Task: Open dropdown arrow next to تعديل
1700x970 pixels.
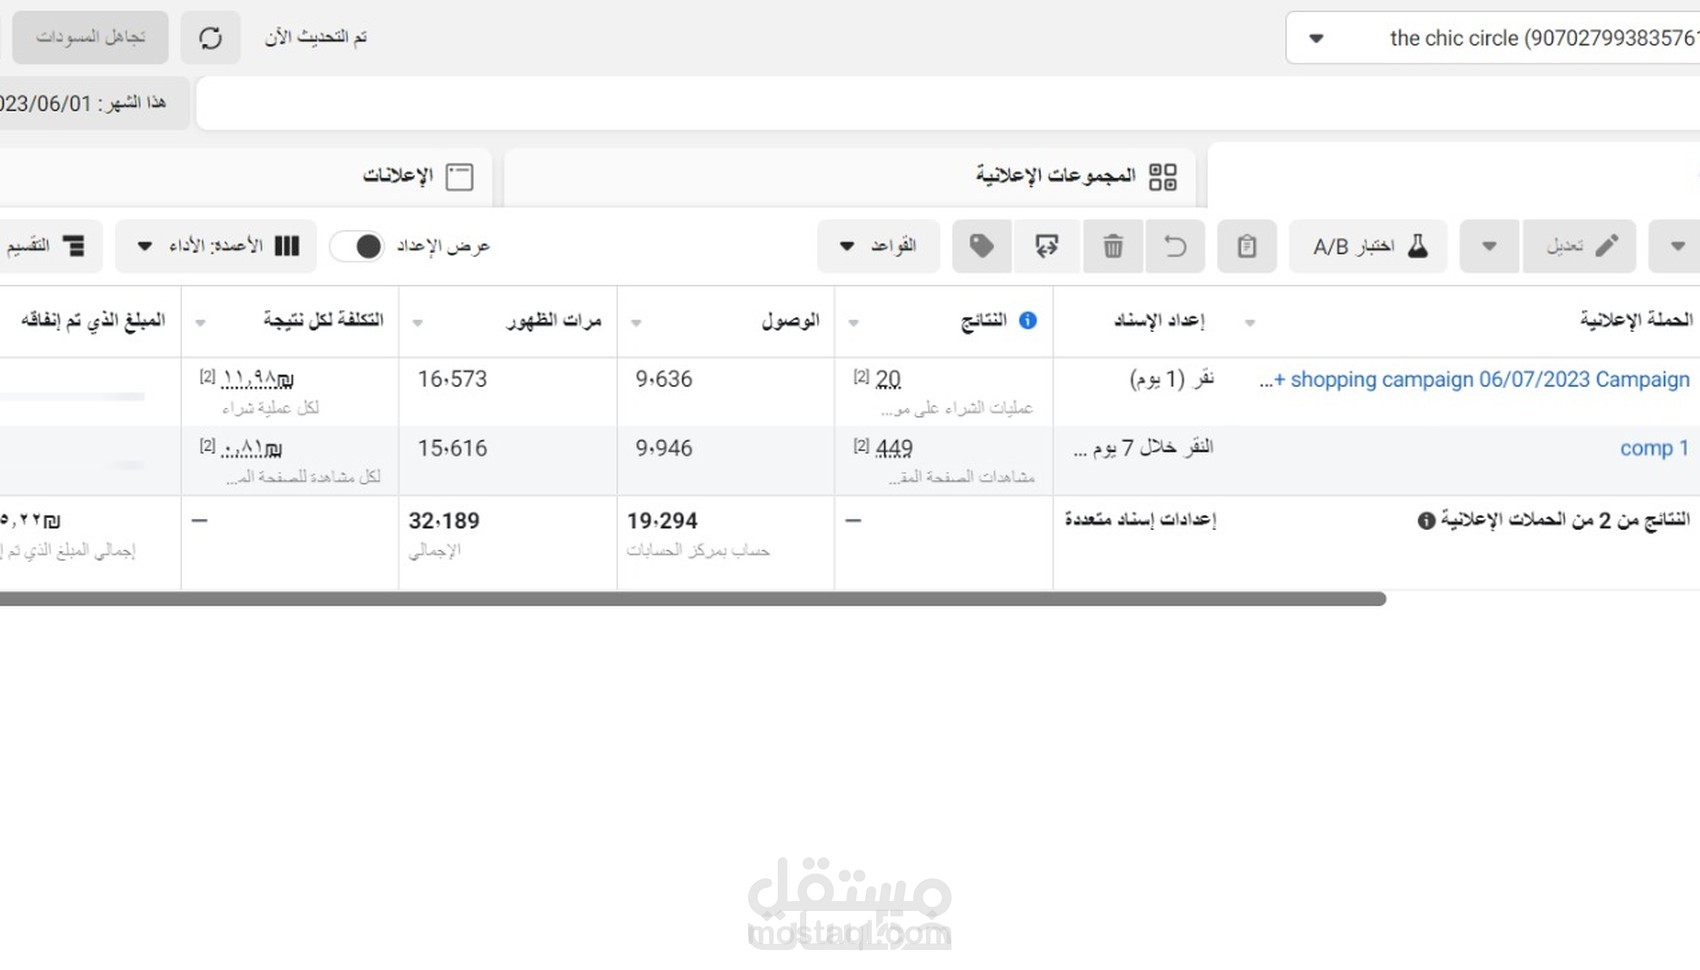Action: 1489,246
